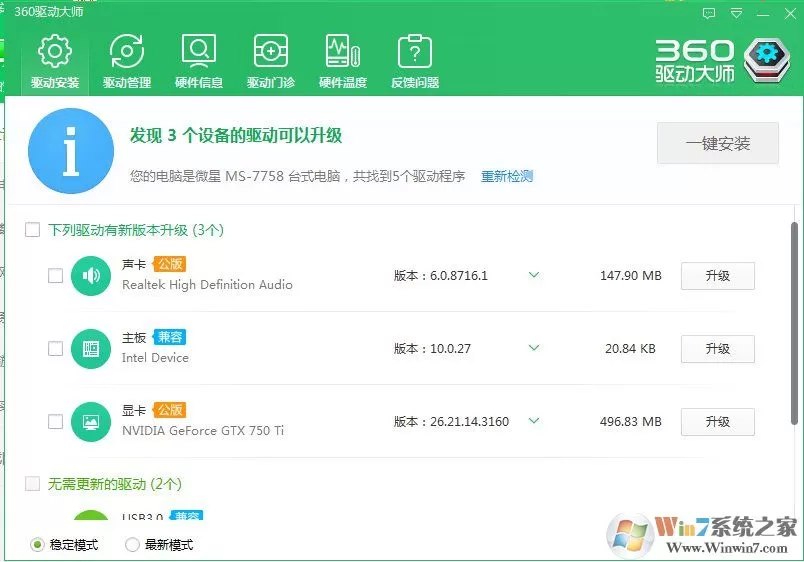Viewport: 804px width, 562px height.
Task: Click 升级 for Intel Device
Action: tap(717, 349)
